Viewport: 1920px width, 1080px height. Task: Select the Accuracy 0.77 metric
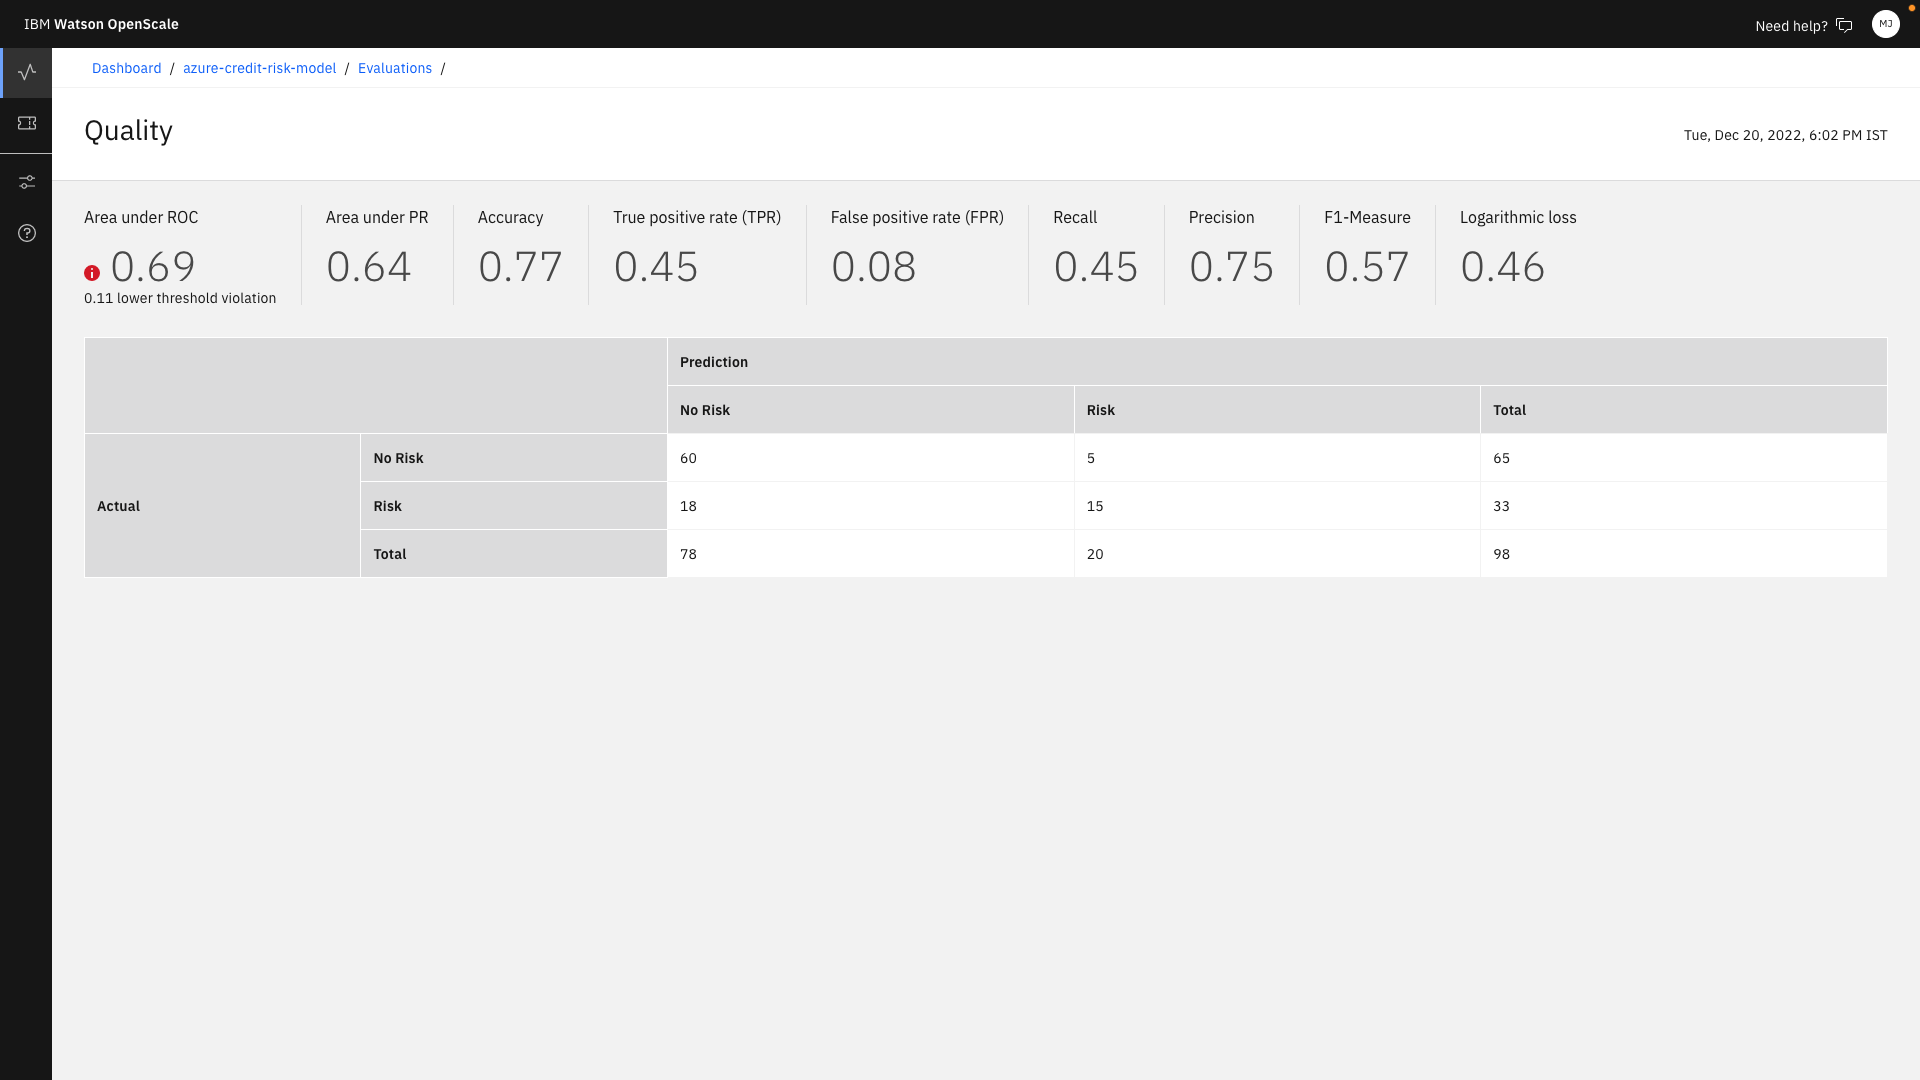click(x=520, y=266)
